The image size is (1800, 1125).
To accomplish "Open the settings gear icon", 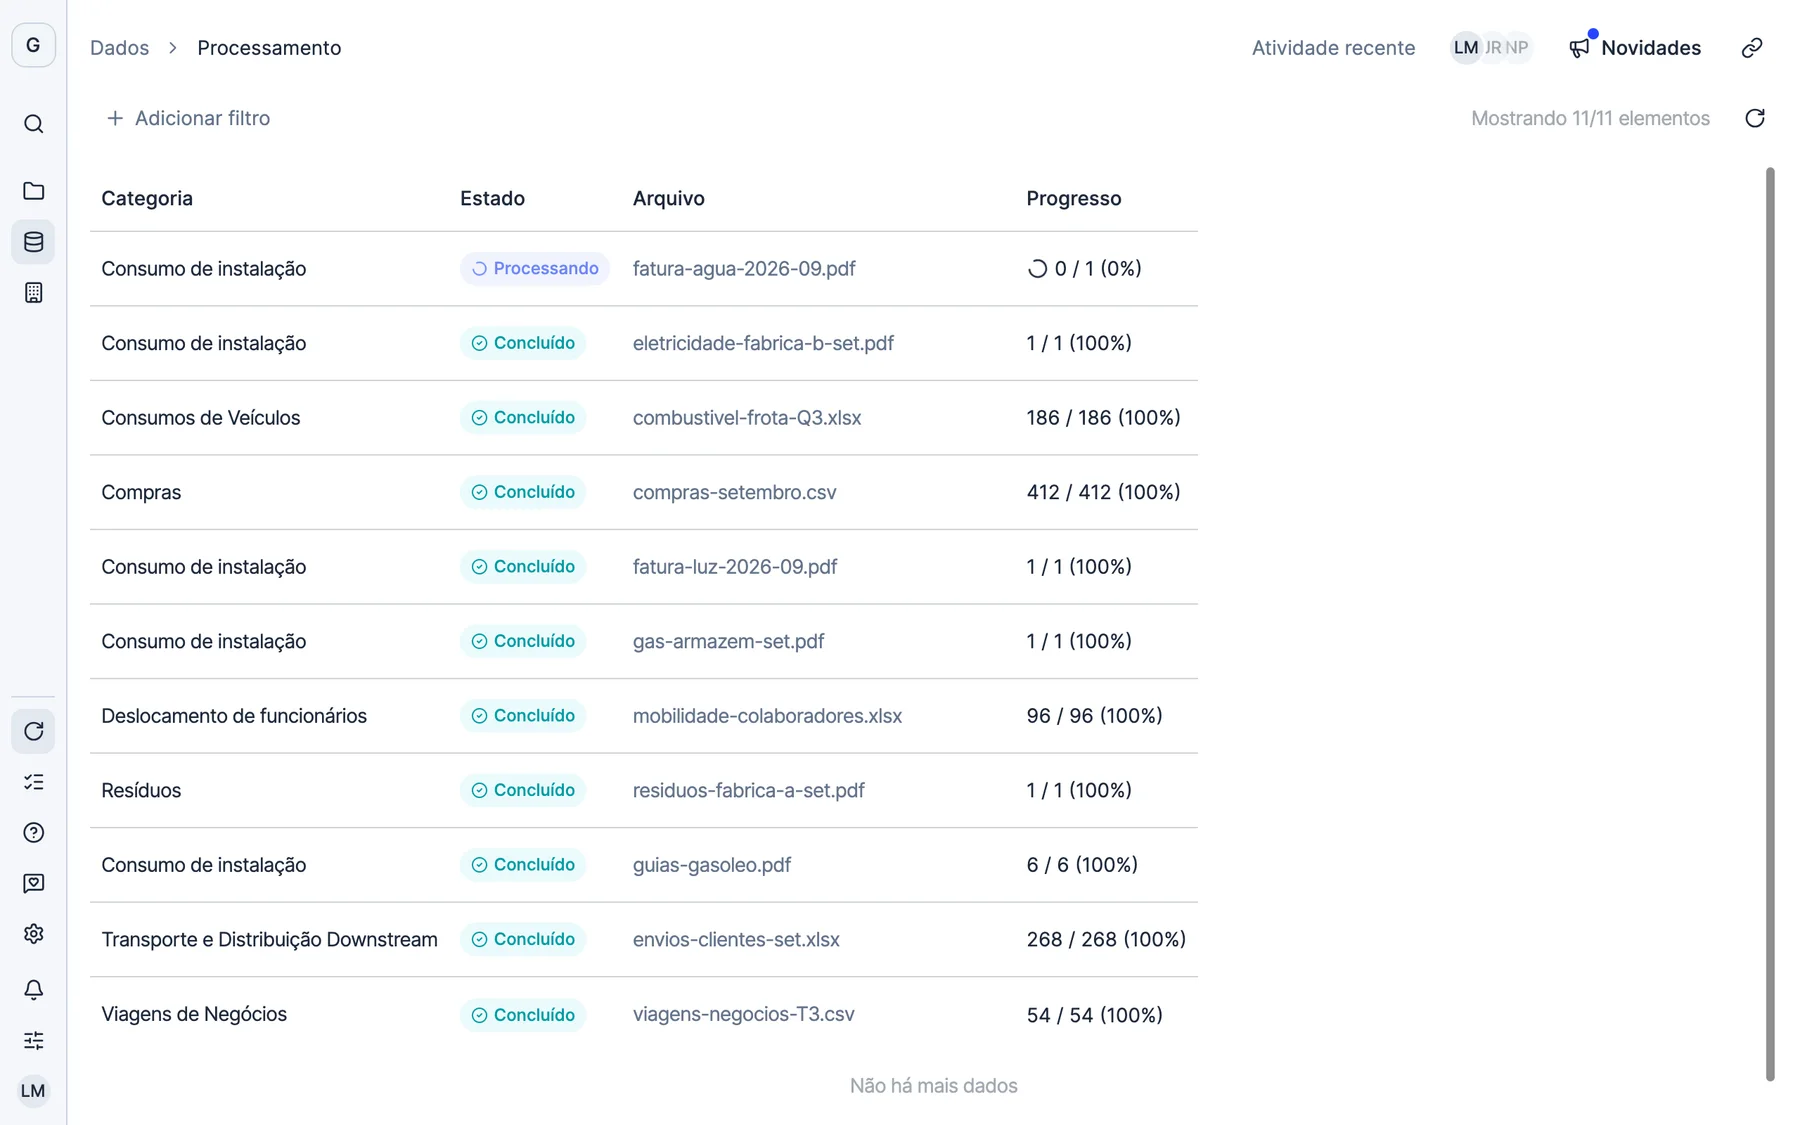I will [x=33, y=934].
